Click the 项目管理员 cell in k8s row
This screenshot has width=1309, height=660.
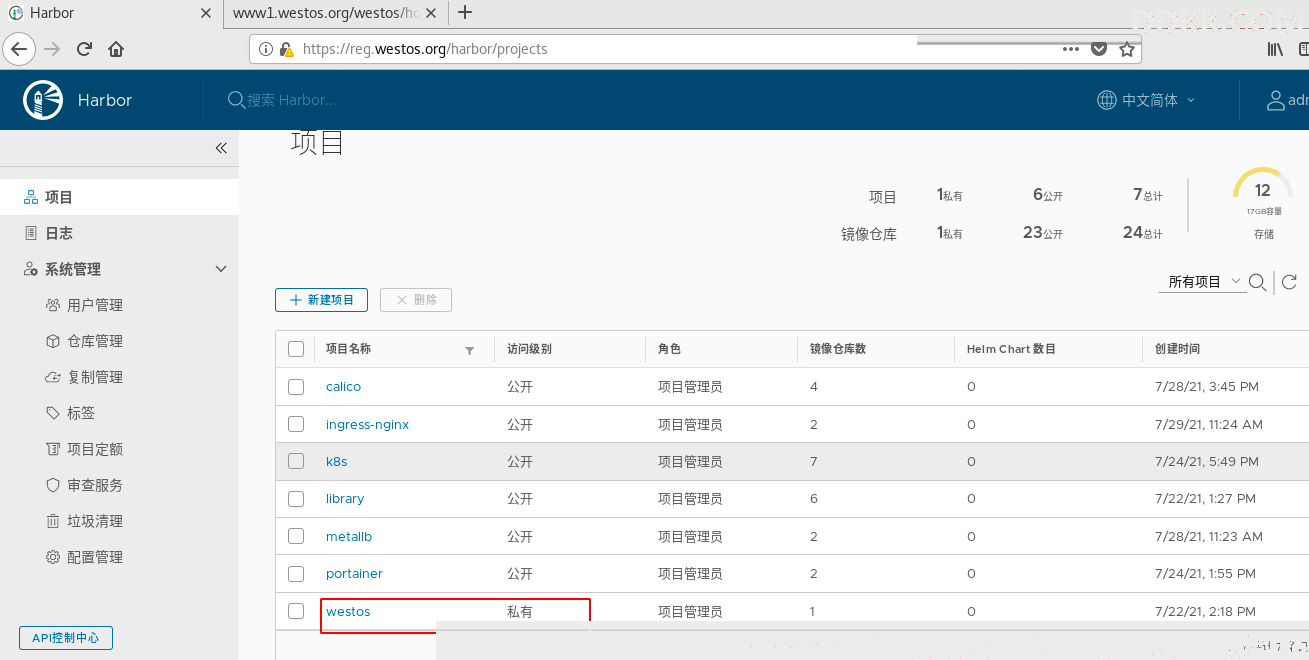[x=690, y=462]
